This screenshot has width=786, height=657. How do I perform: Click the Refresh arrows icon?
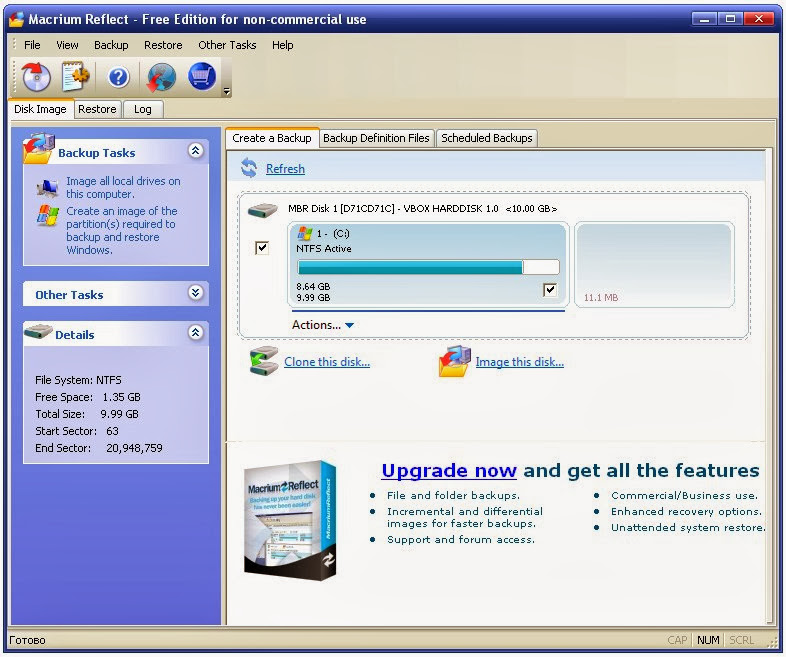[x=249, y=168]
